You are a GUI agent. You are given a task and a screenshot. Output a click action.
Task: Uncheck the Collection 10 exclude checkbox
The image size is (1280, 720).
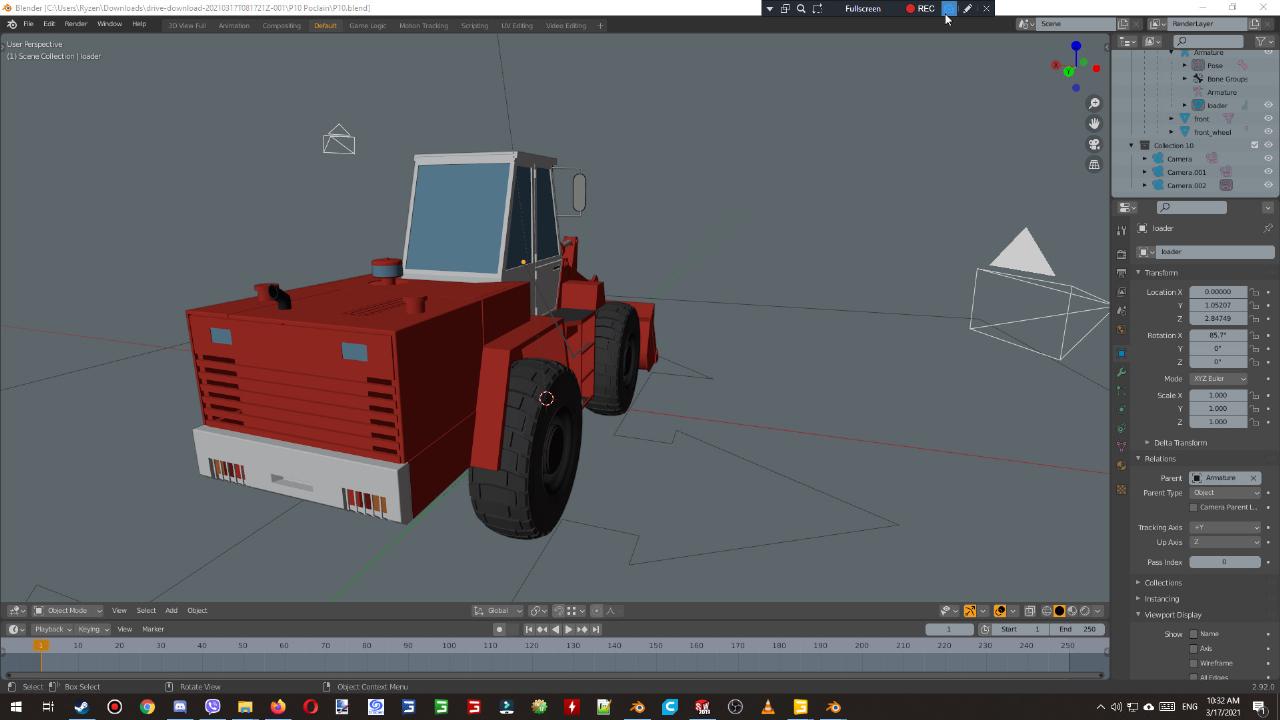1255,145
